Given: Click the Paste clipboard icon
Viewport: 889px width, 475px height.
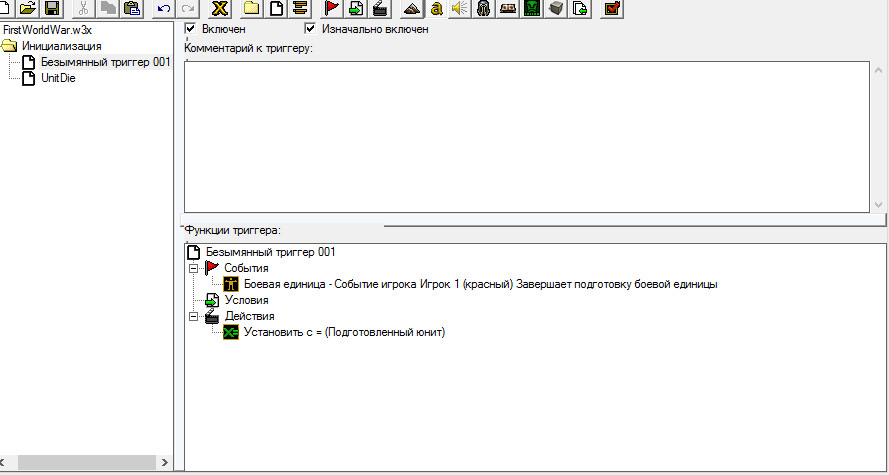Looking at the screenshot, I should tap(132, 8).
